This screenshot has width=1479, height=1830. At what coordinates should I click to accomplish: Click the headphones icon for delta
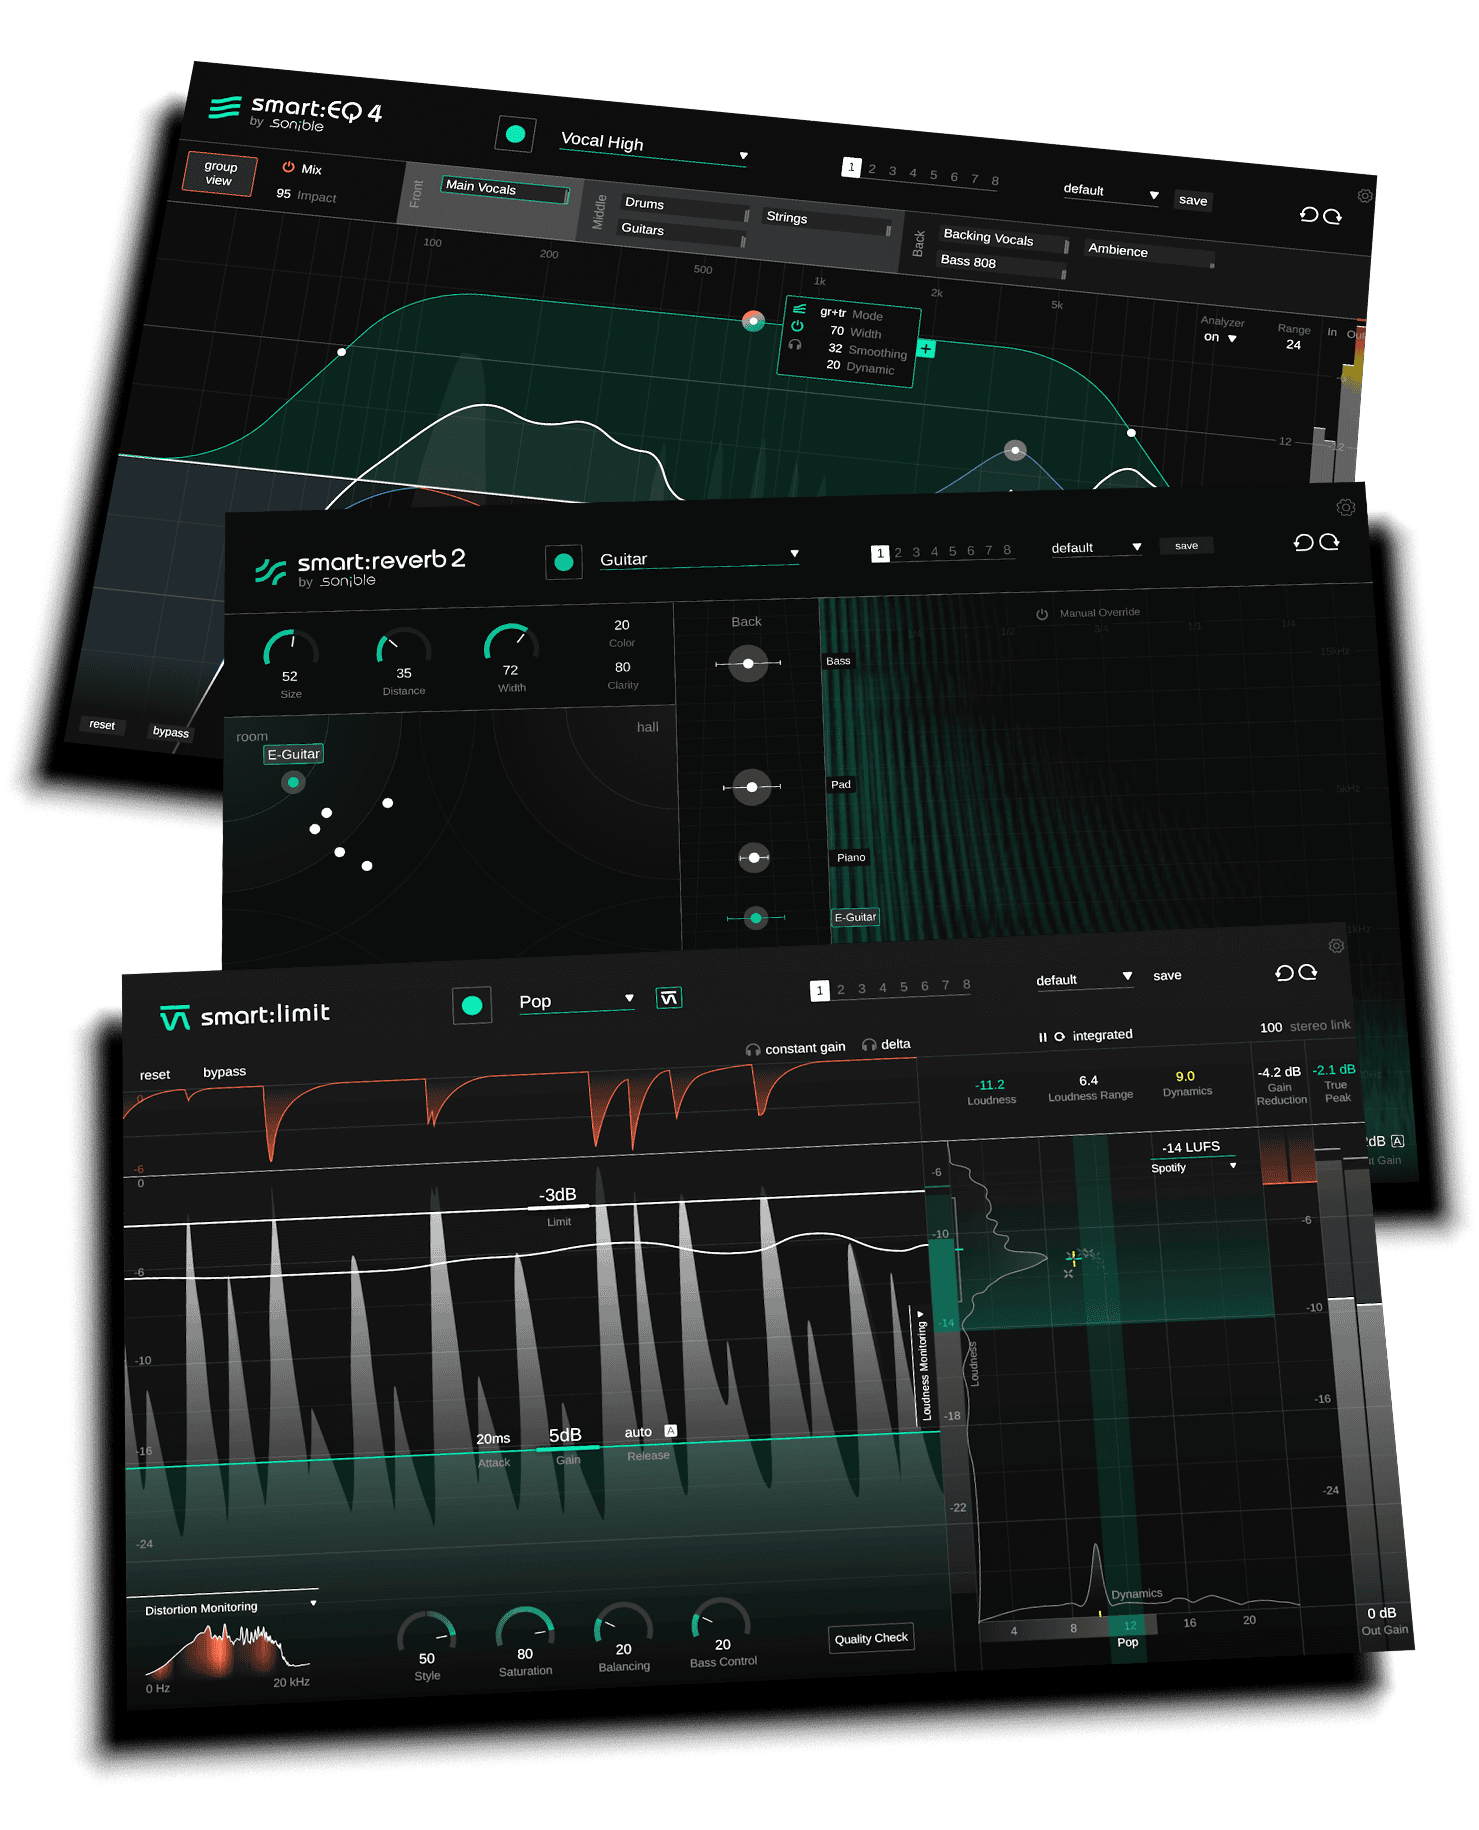coord(869,1045)
